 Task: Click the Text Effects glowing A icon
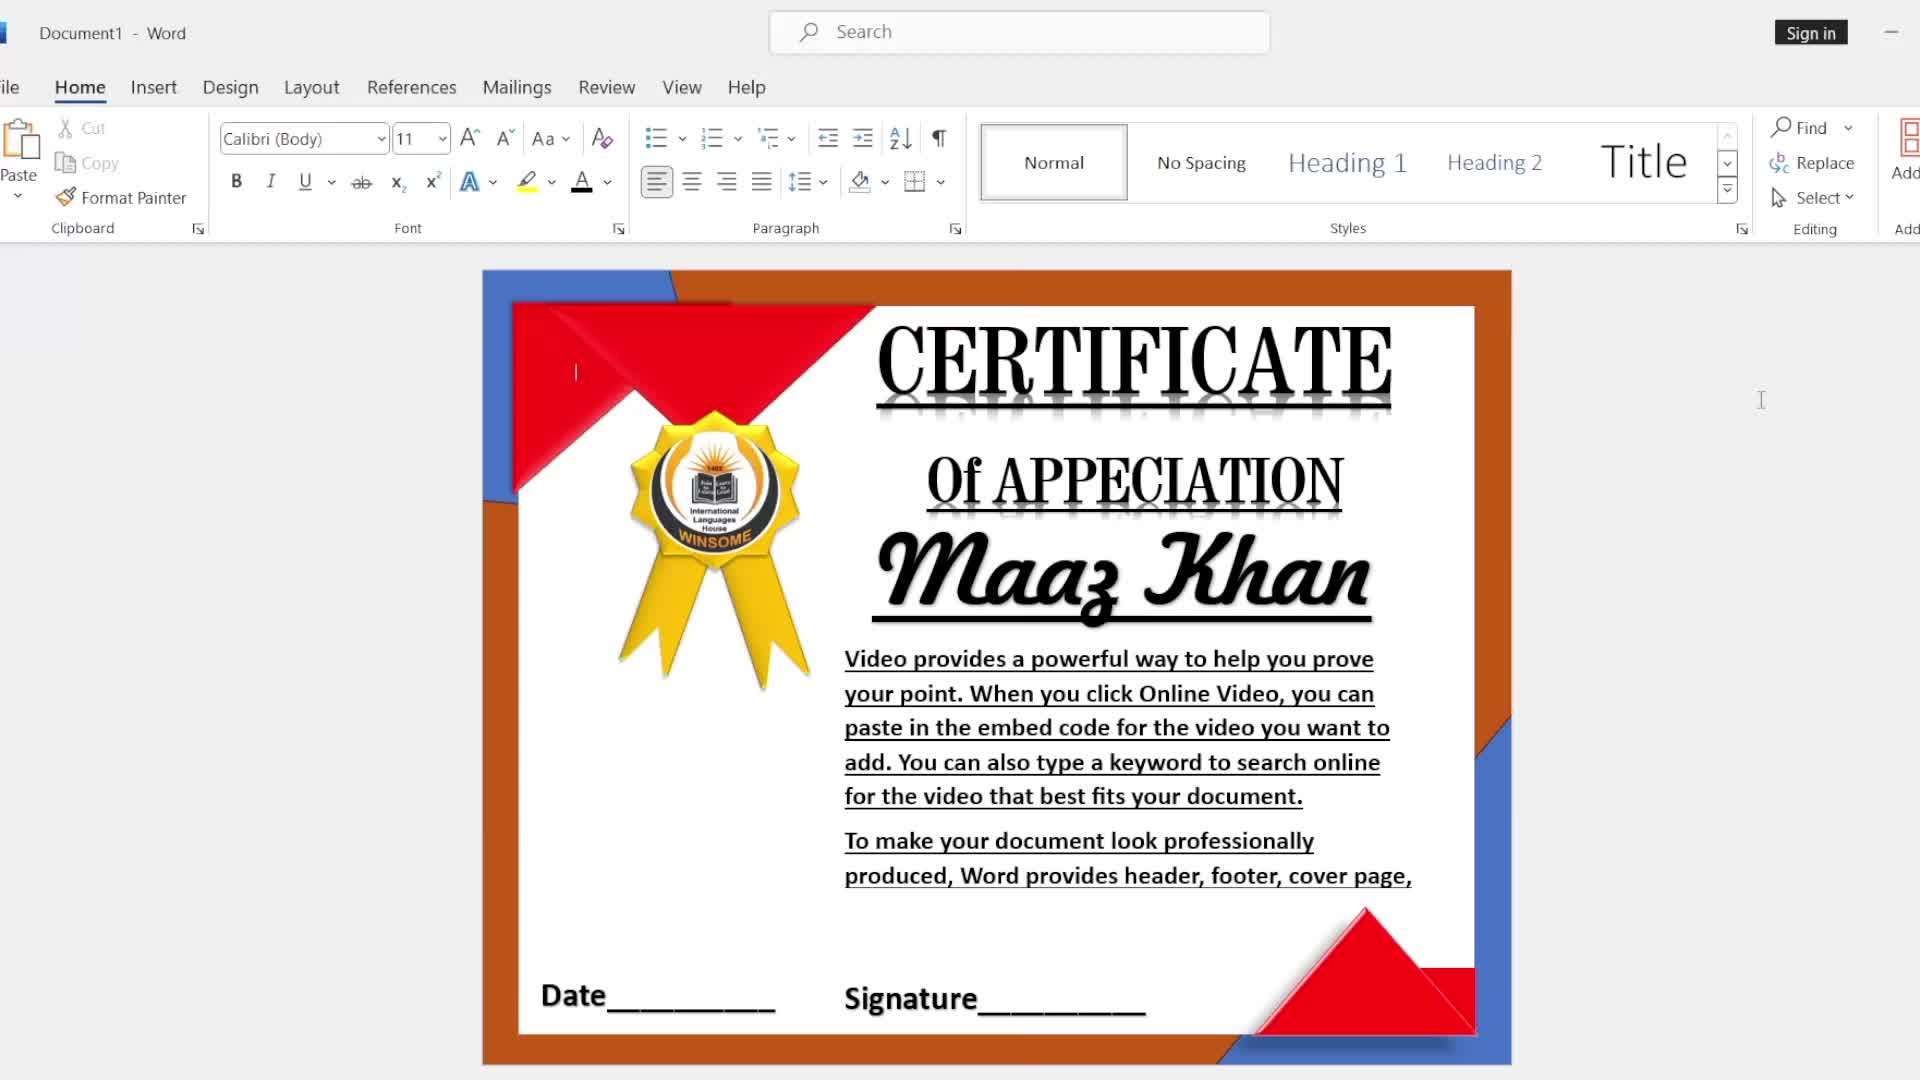[x=469, y=182]
